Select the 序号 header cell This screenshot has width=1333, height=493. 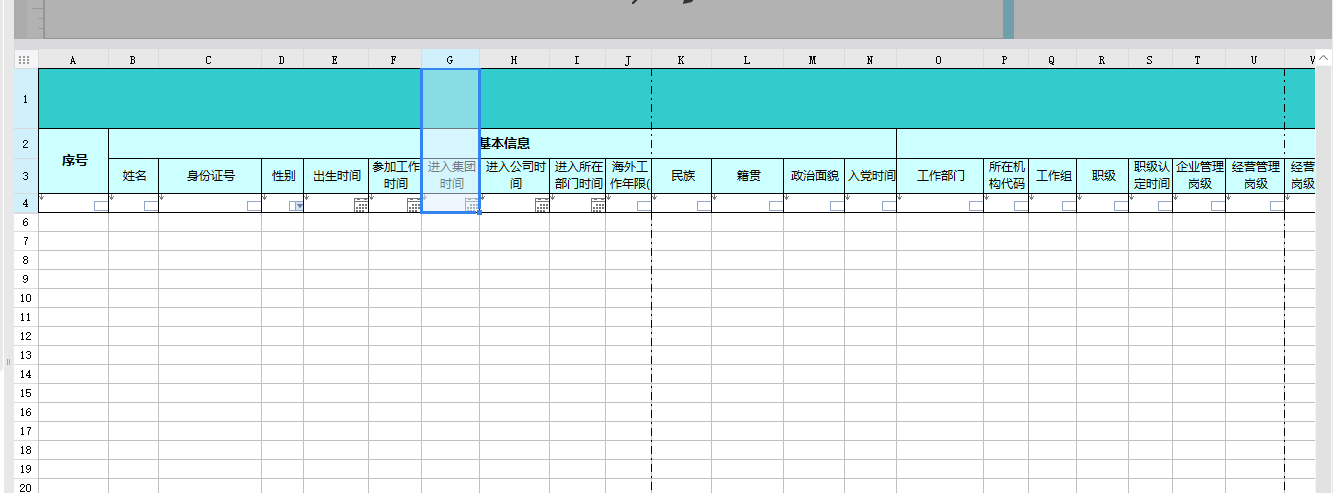[x=73, y=160]
